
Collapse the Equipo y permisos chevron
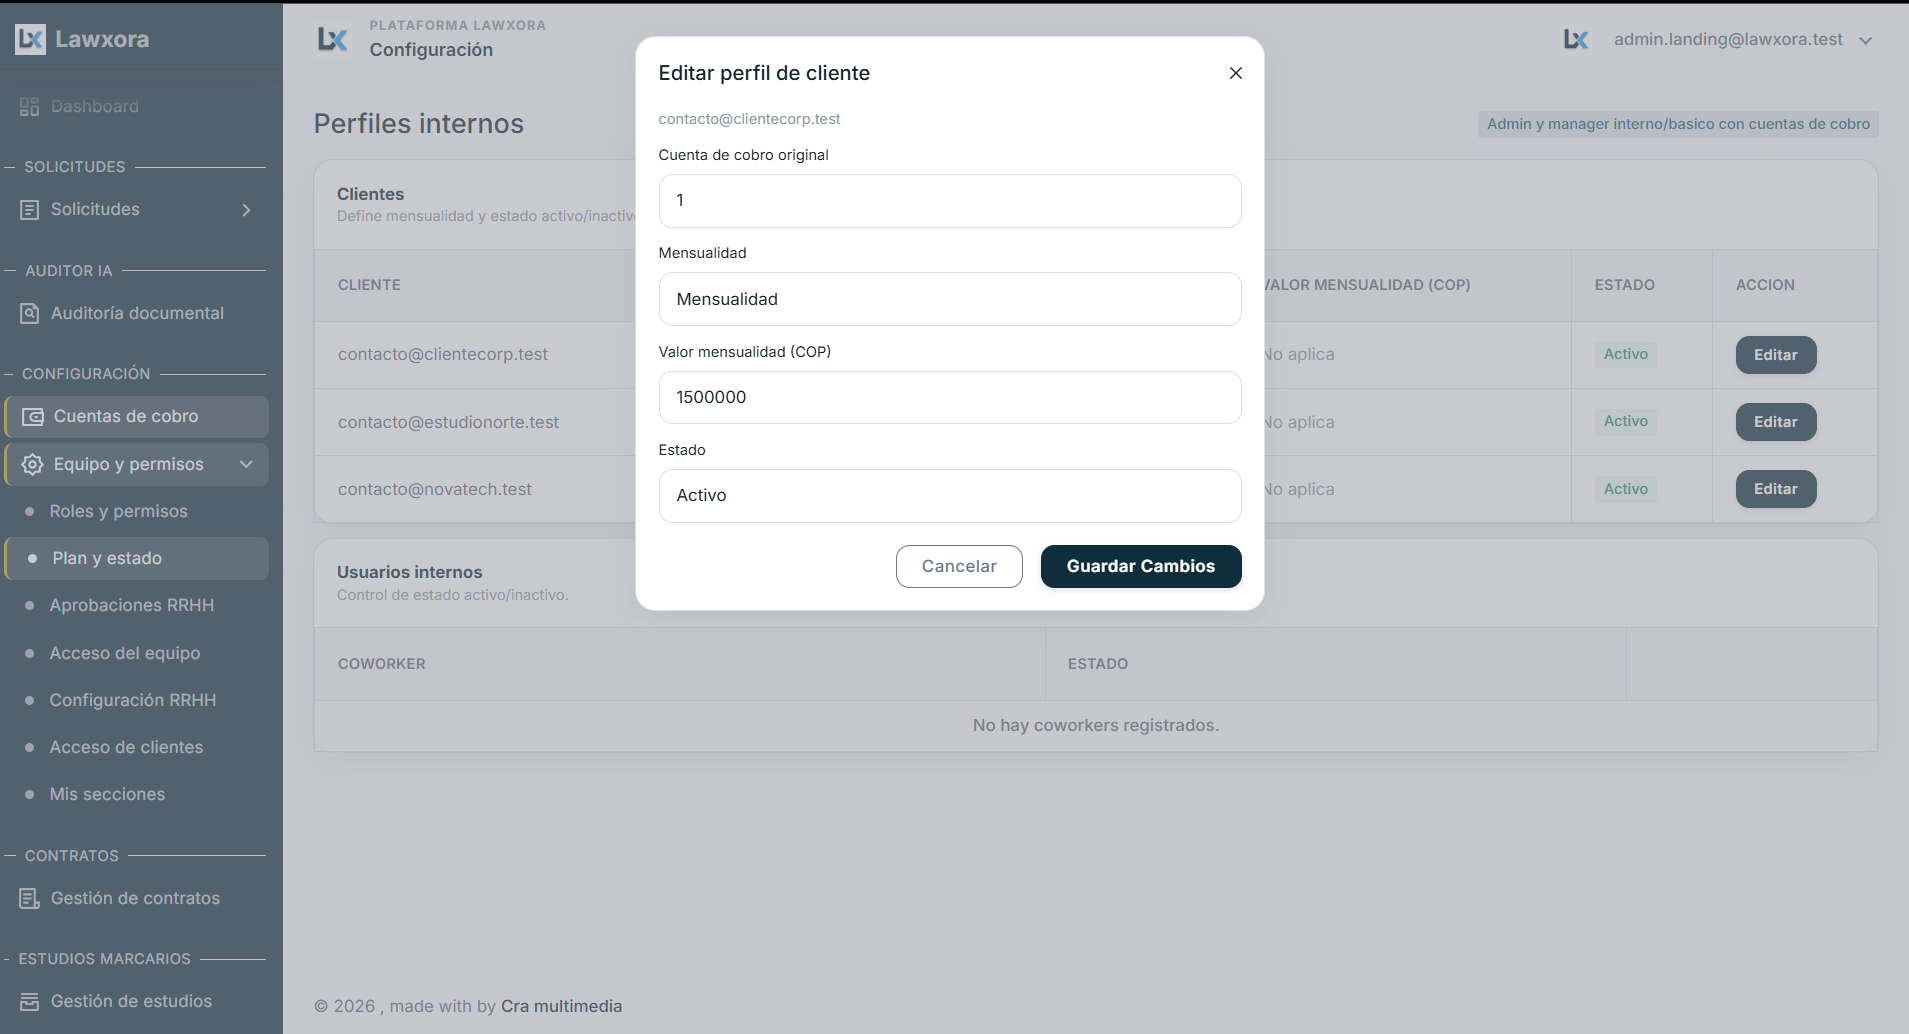[x=246, y=464]
